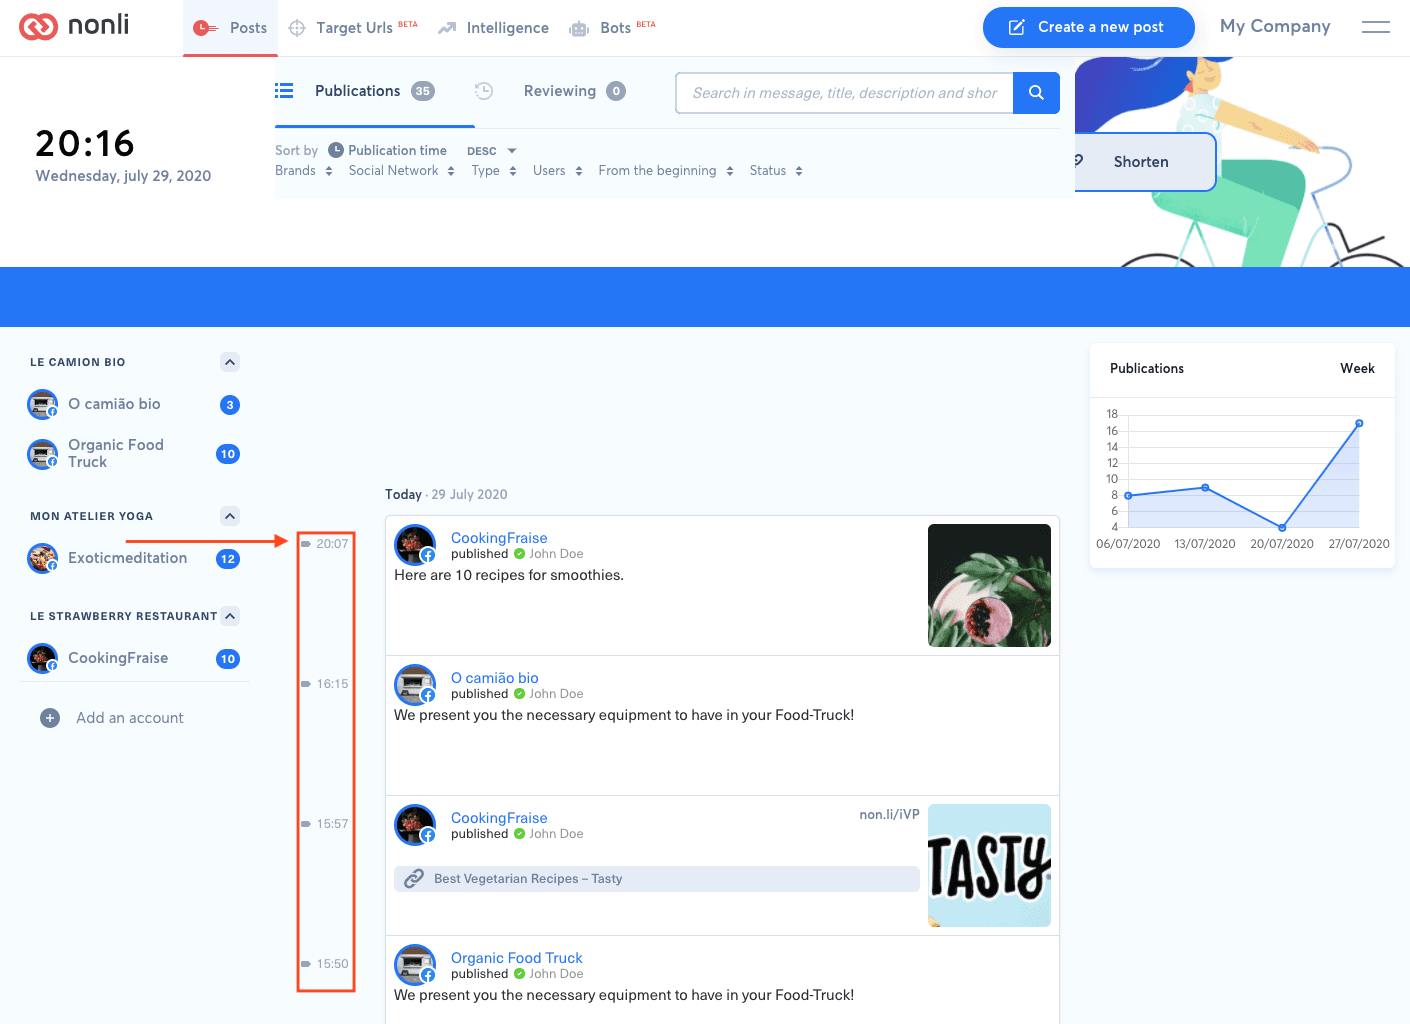
Task: Open the Target Urls tab
Action: (x=353, y=28)
